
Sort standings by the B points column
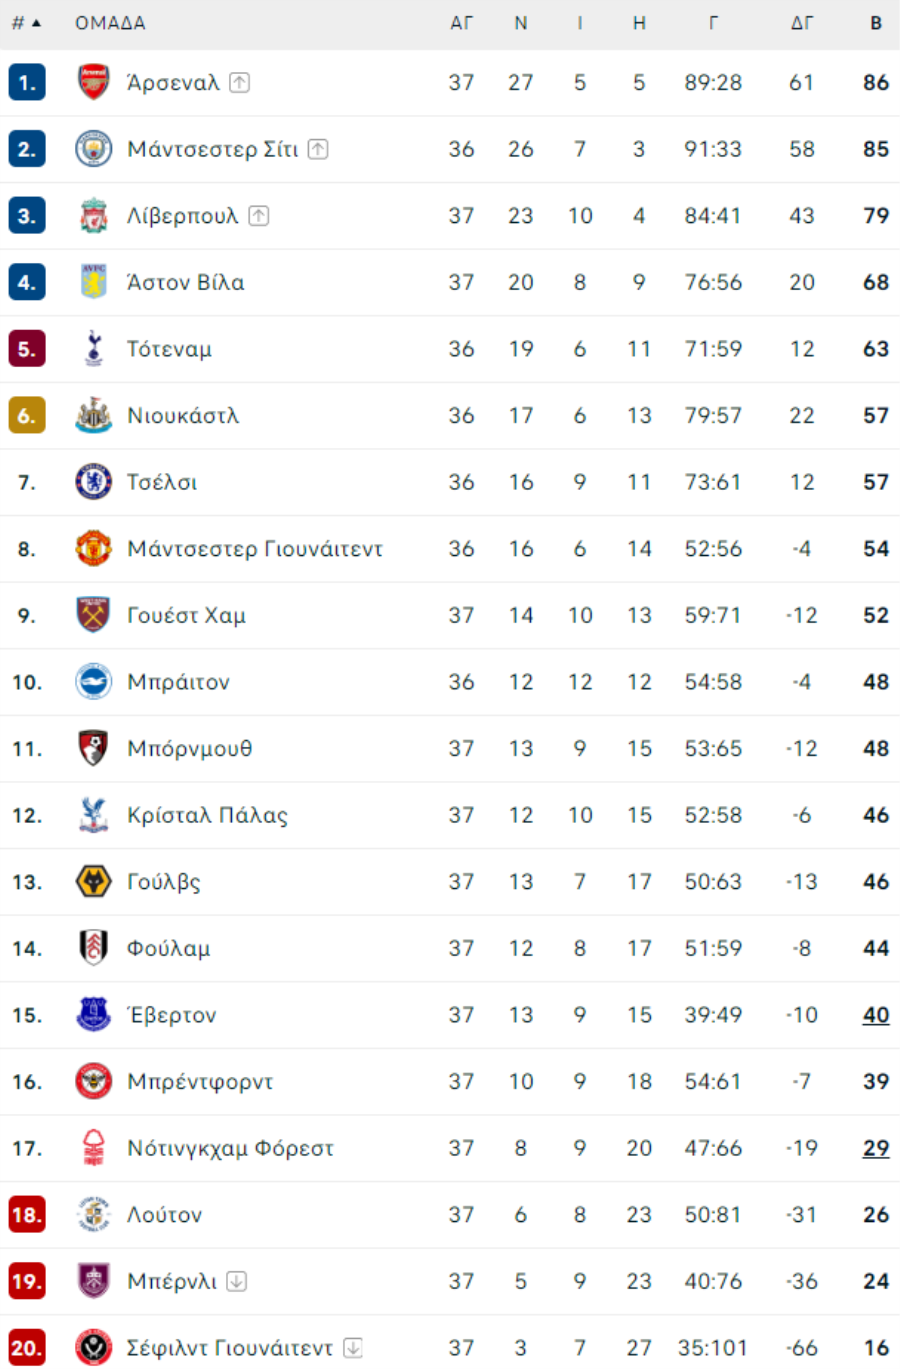point(876,23)
